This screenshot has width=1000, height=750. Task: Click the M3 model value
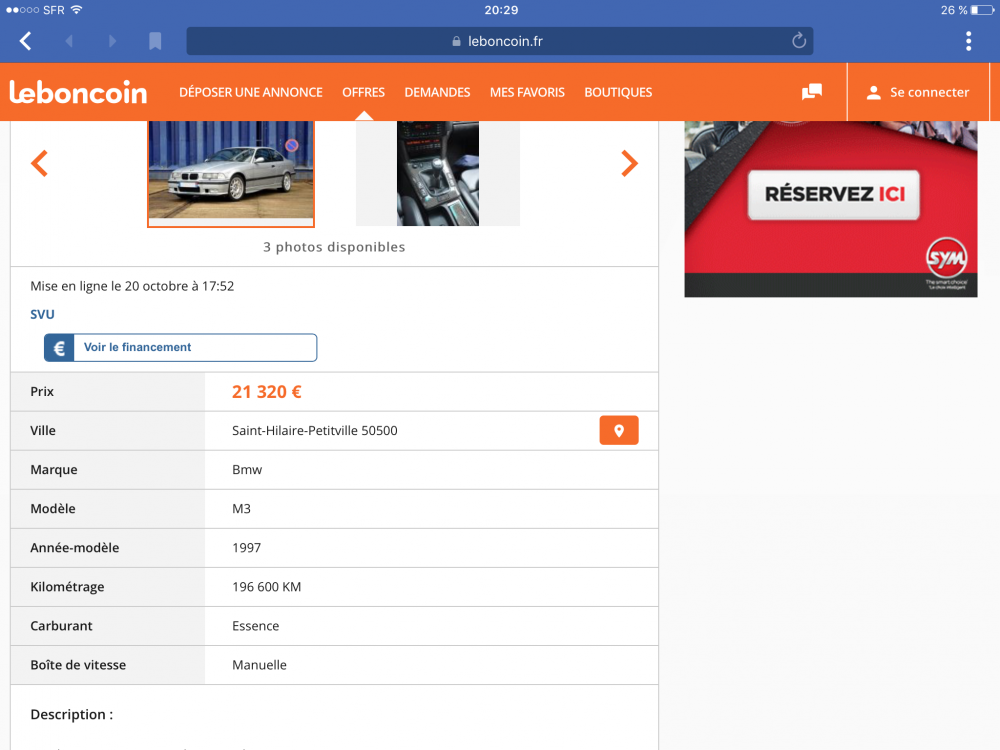241,509
